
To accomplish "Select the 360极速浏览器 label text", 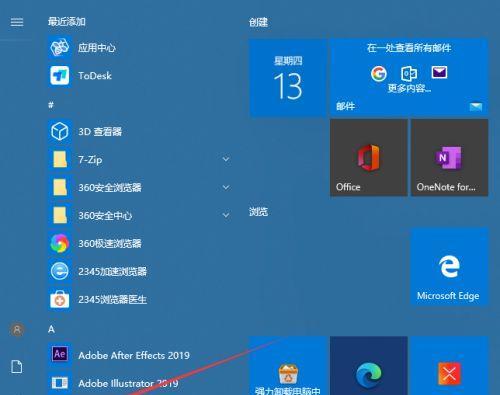I will point(110,244).
